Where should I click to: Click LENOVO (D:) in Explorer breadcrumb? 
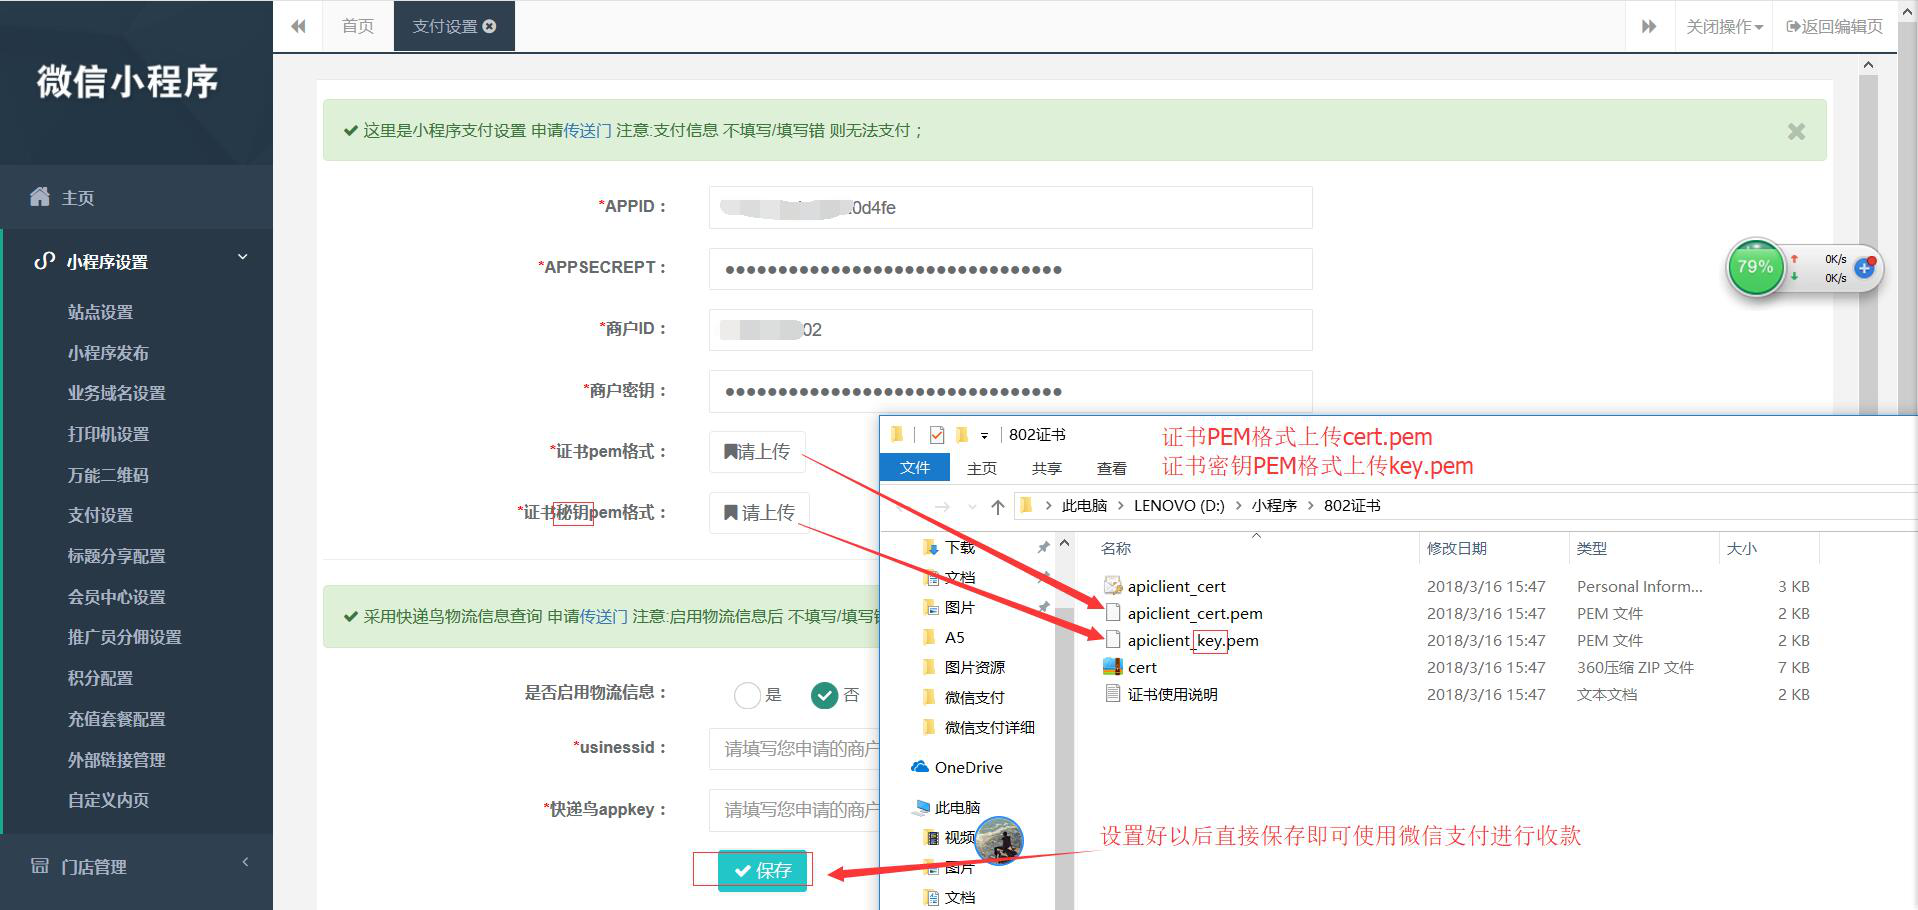click(1179, 506)
